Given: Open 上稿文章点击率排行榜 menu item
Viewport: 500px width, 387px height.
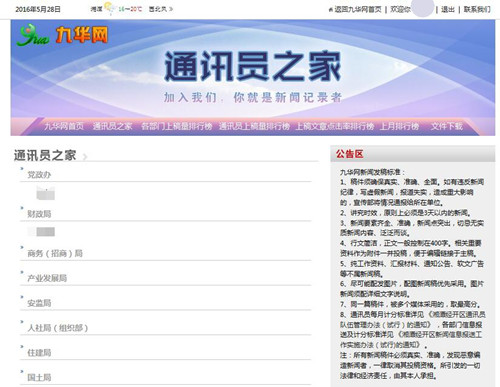Looking at the screenshot, I should (x=335, y=126).
